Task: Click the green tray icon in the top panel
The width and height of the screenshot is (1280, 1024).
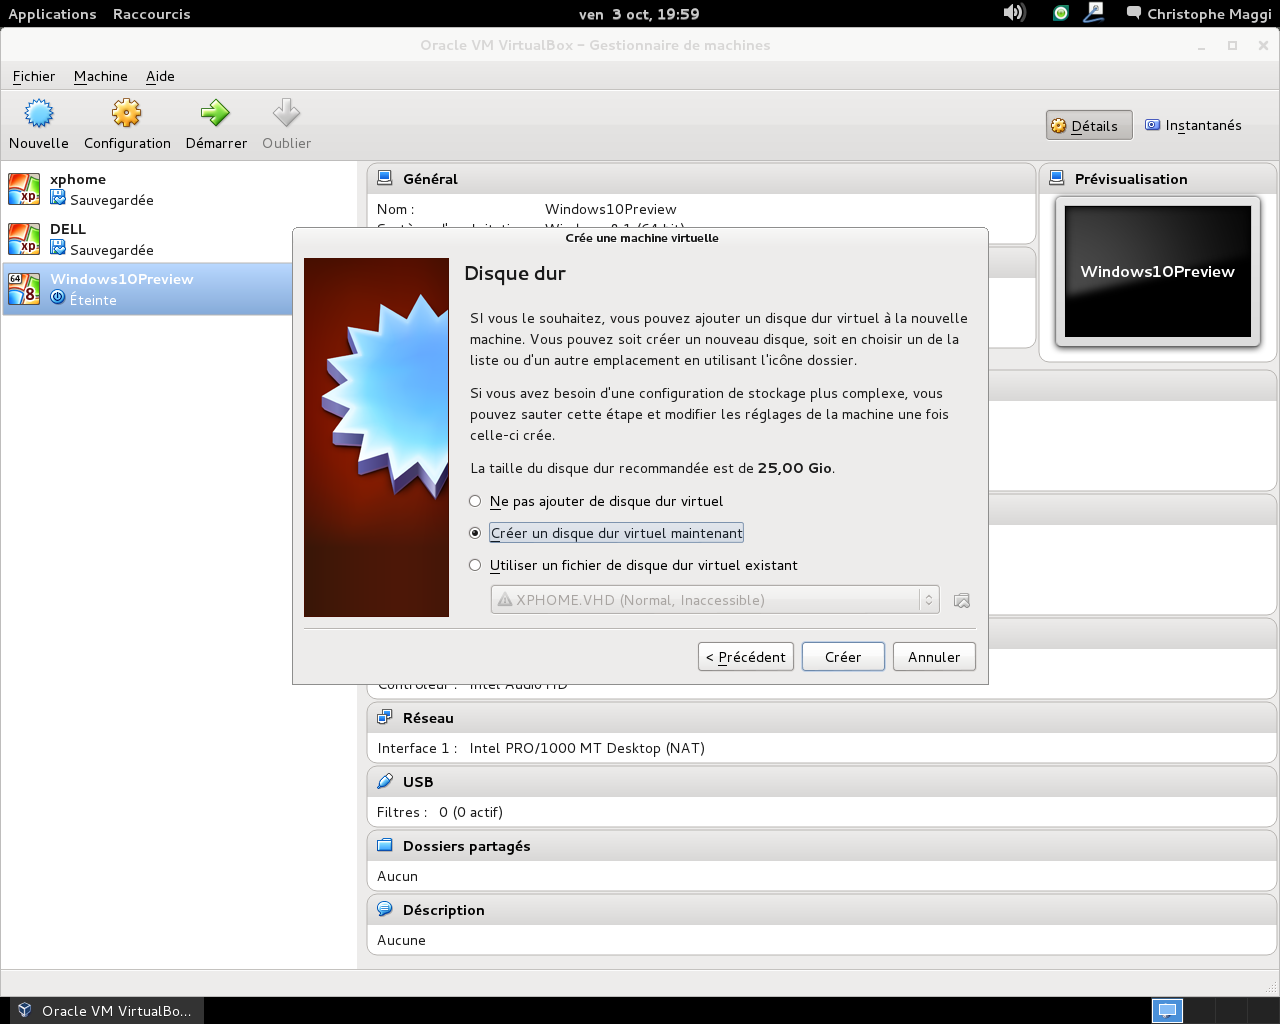Action: [x=1060, y=13]
